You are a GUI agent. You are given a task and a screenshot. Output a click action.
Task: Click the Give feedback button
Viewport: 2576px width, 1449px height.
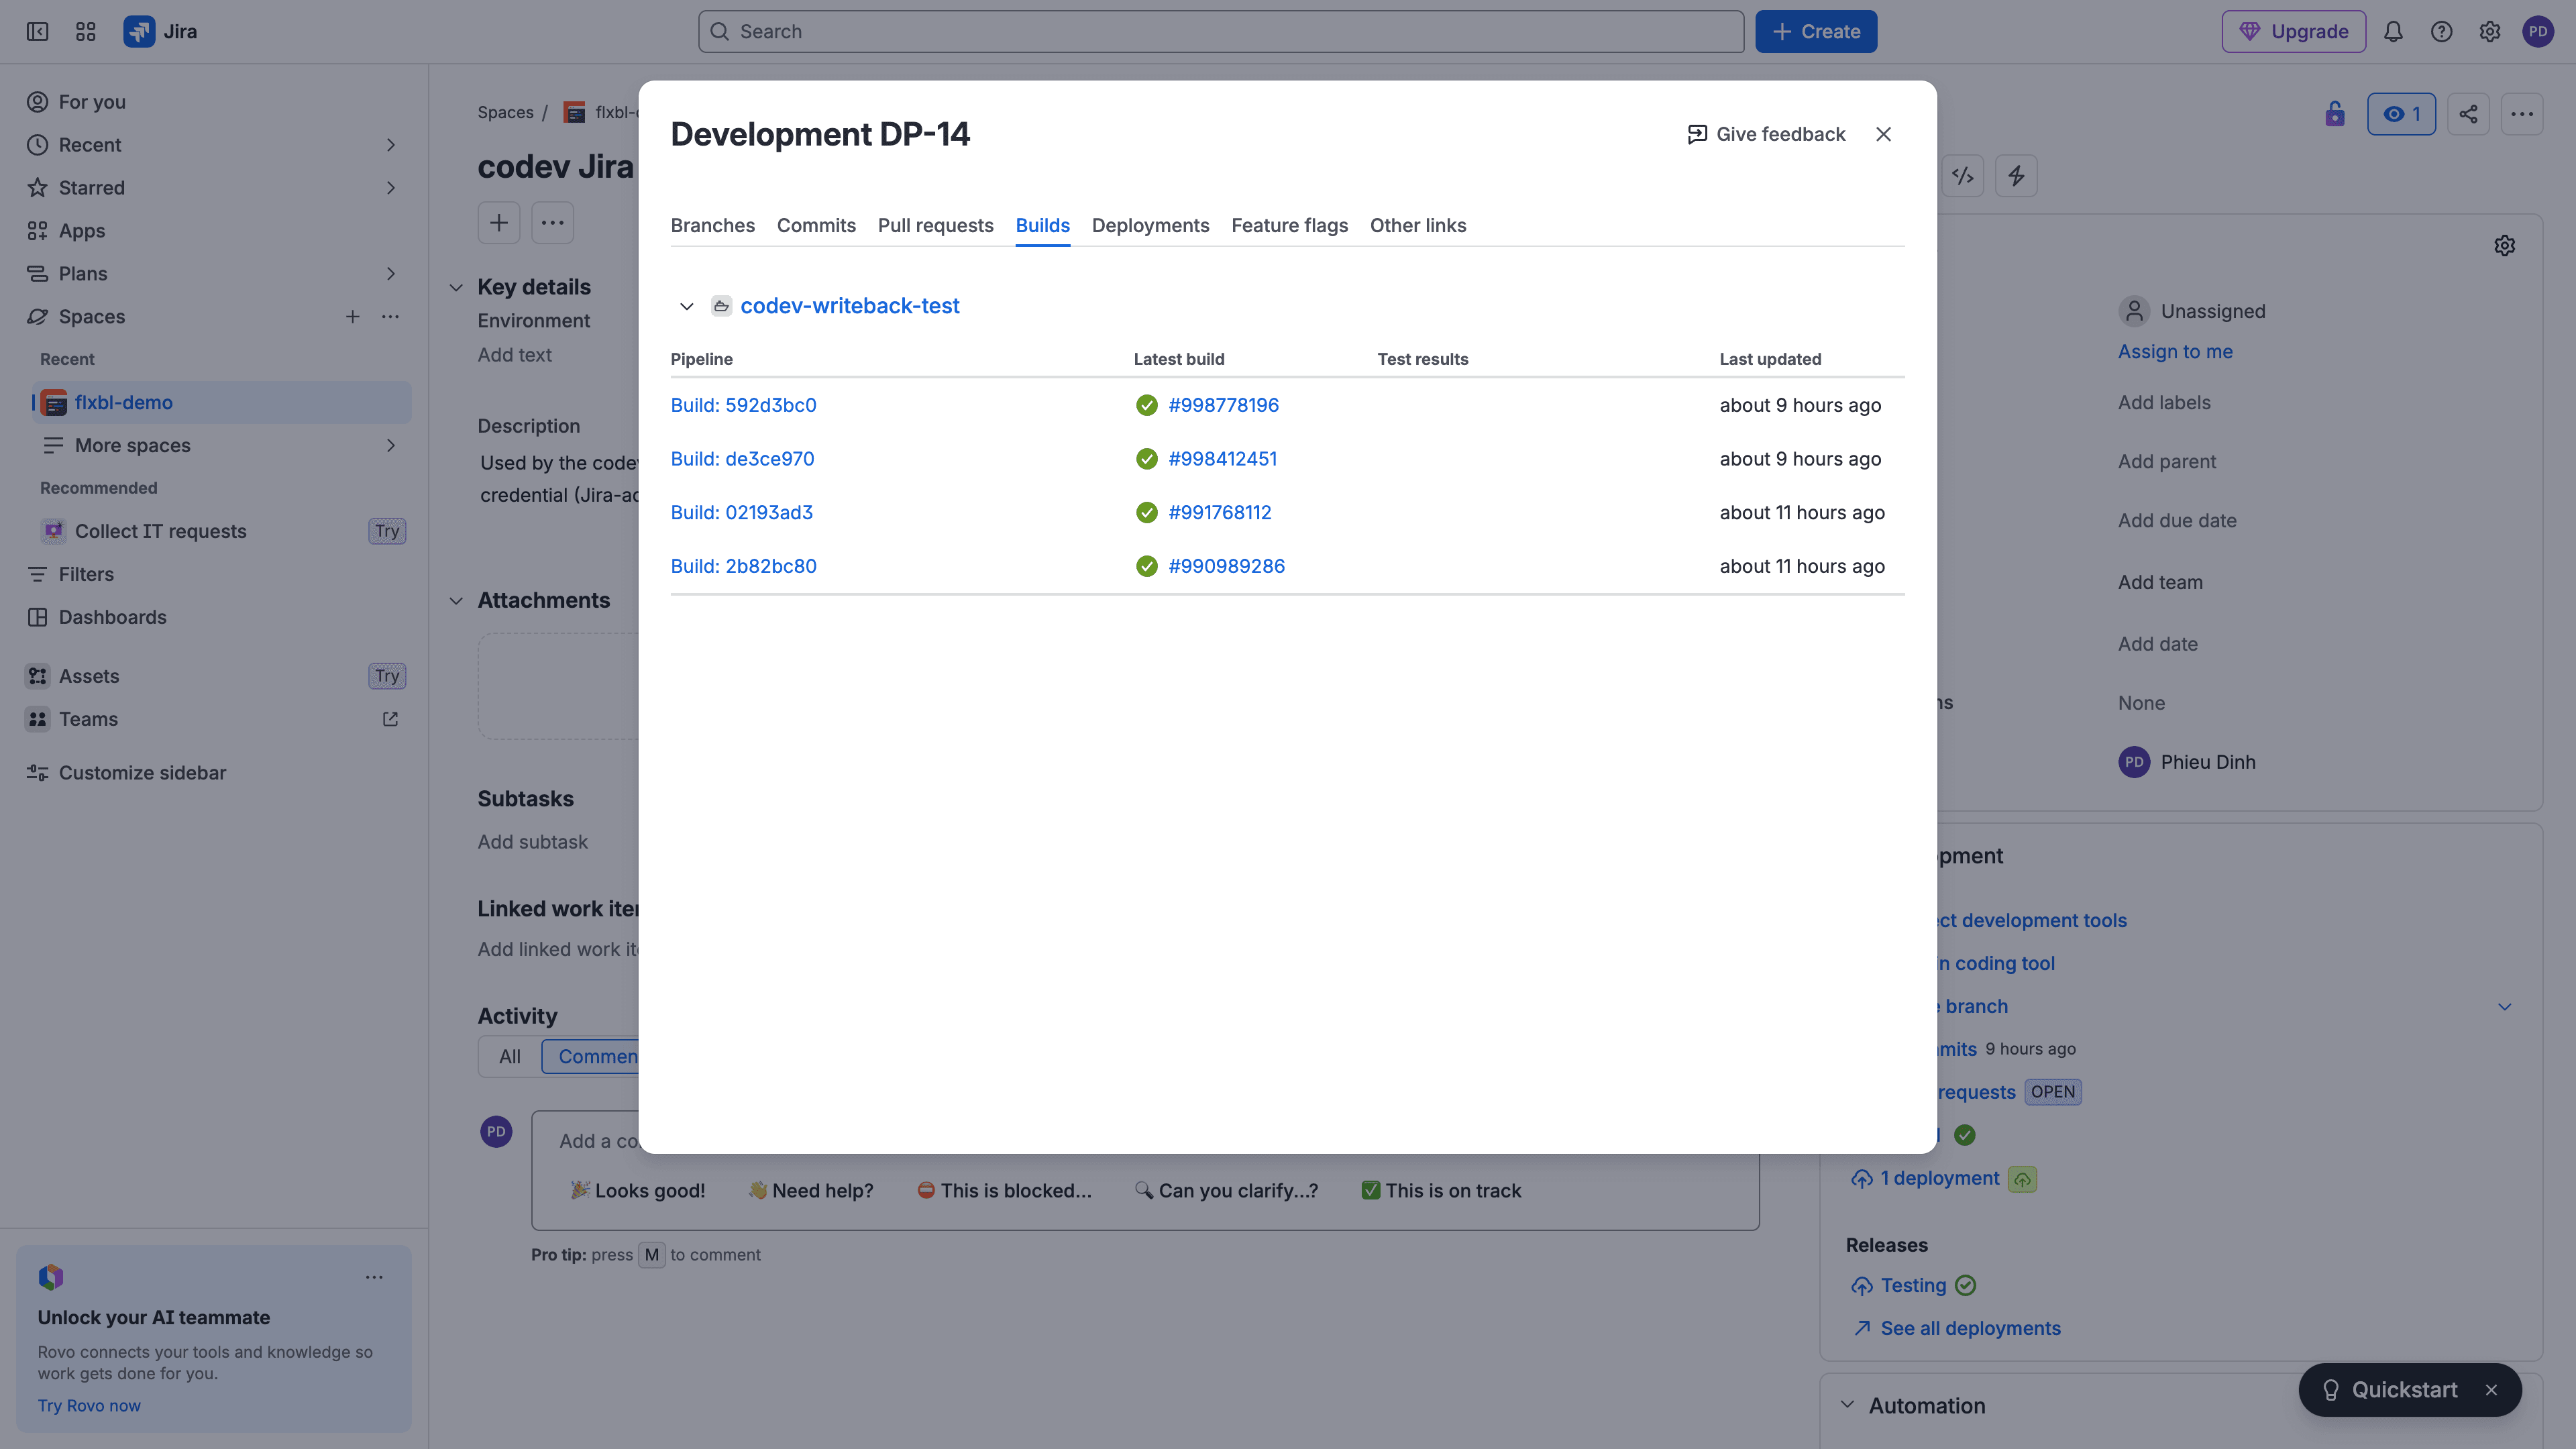pos(1767,135)
